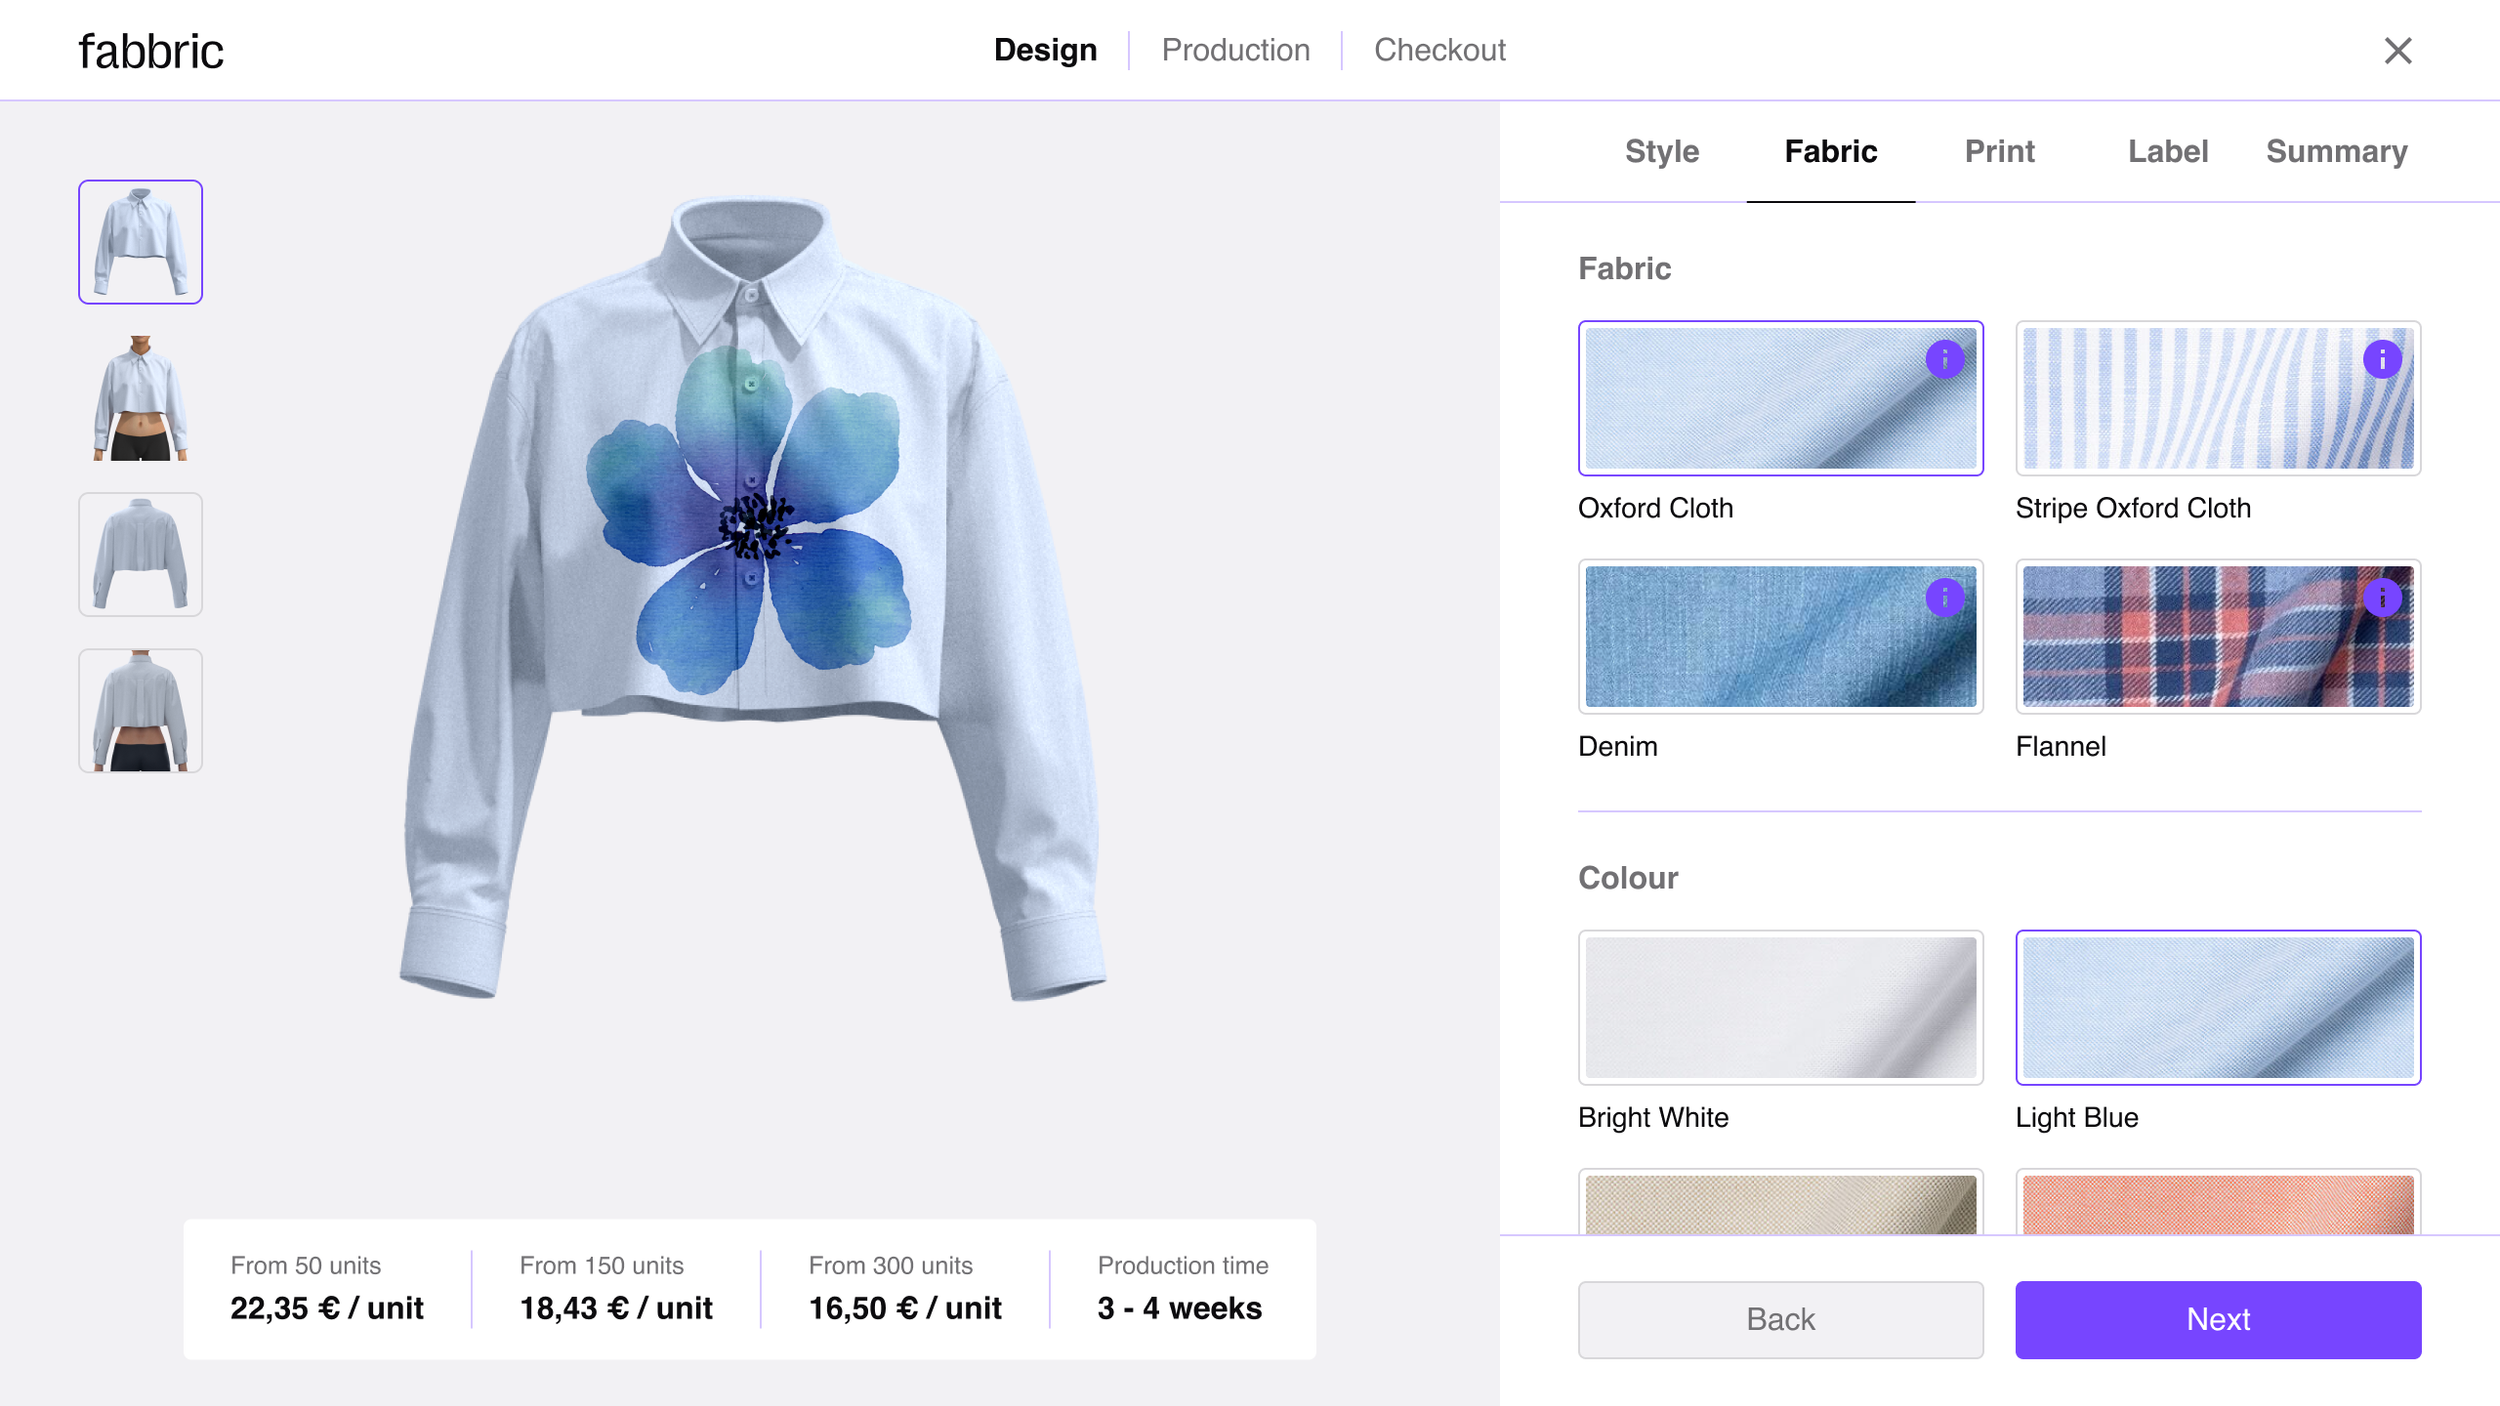View front on-model shirt thumbnail
The height and width of the screenshot is (1406, 2500).
point(141,398)
